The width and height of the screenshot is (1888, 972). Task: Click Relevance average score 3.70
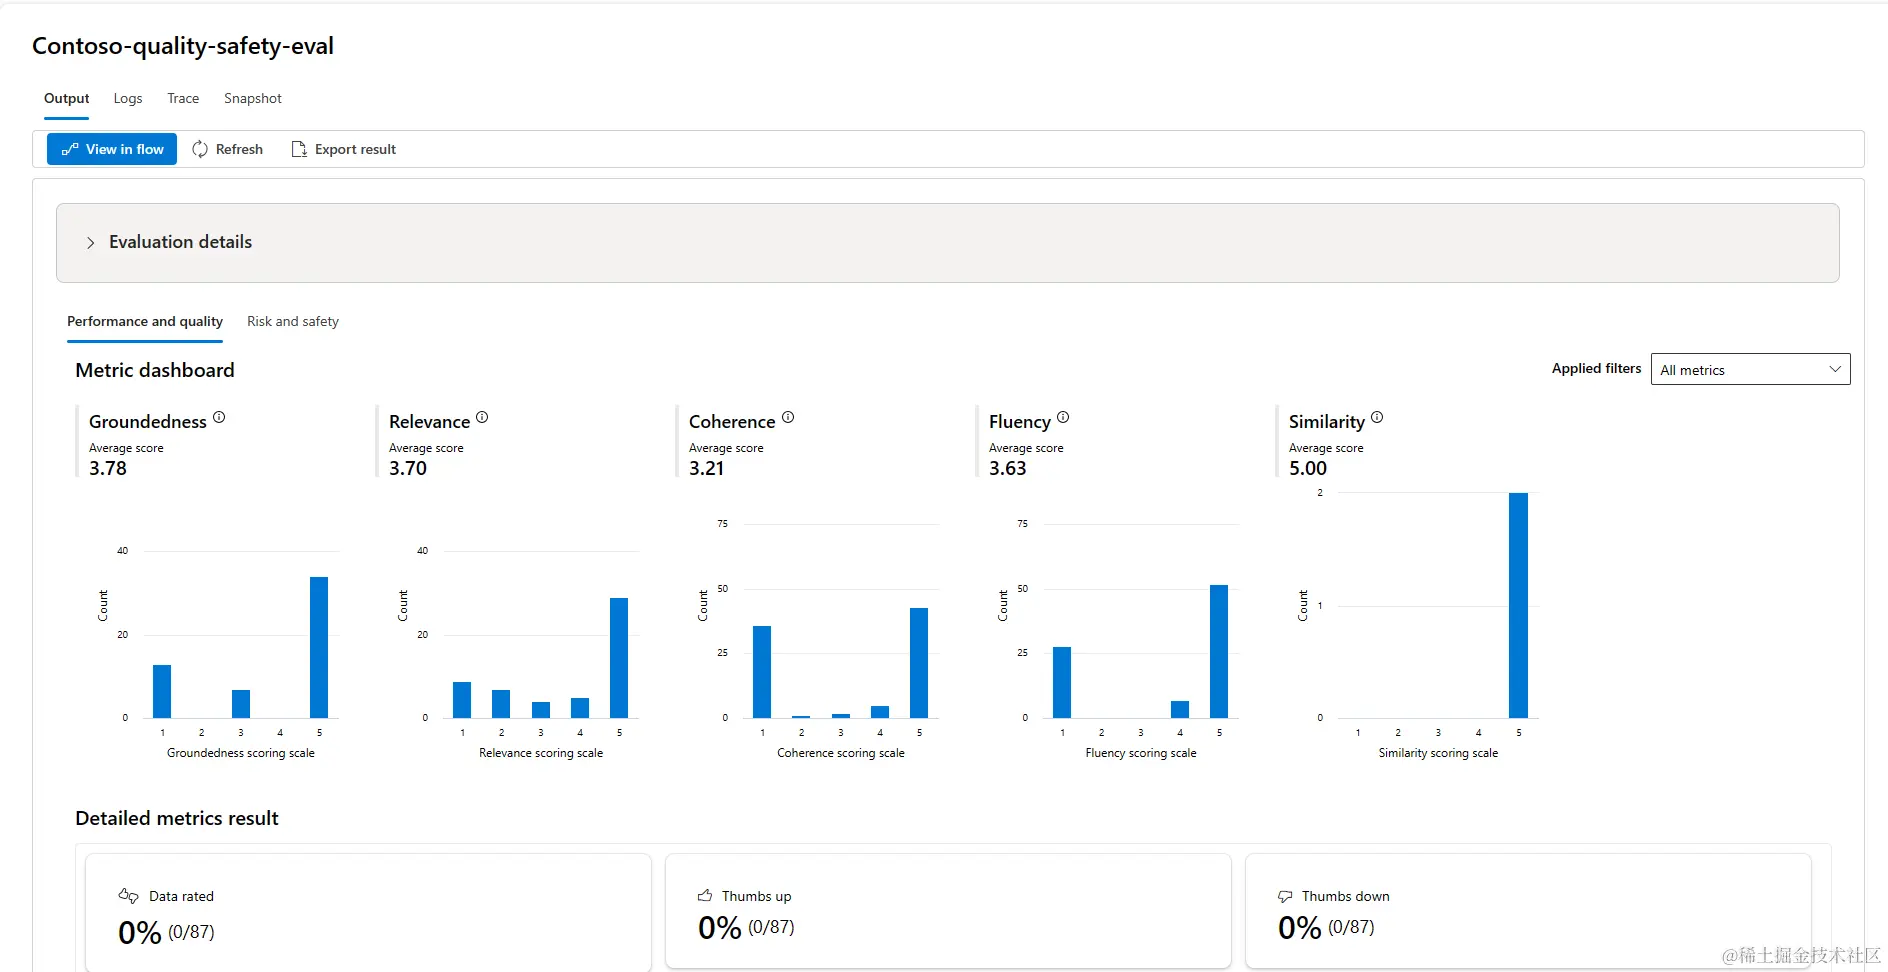(x=408, y=468)
